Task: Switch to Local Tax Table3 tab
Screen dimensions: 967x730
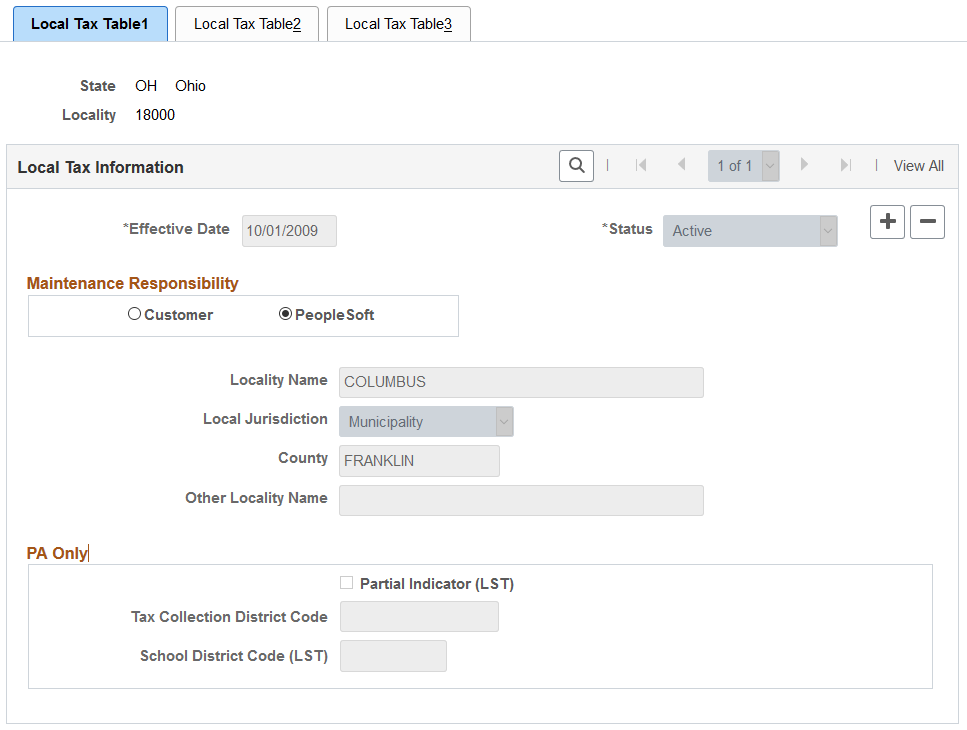Action: click(398, 24)
